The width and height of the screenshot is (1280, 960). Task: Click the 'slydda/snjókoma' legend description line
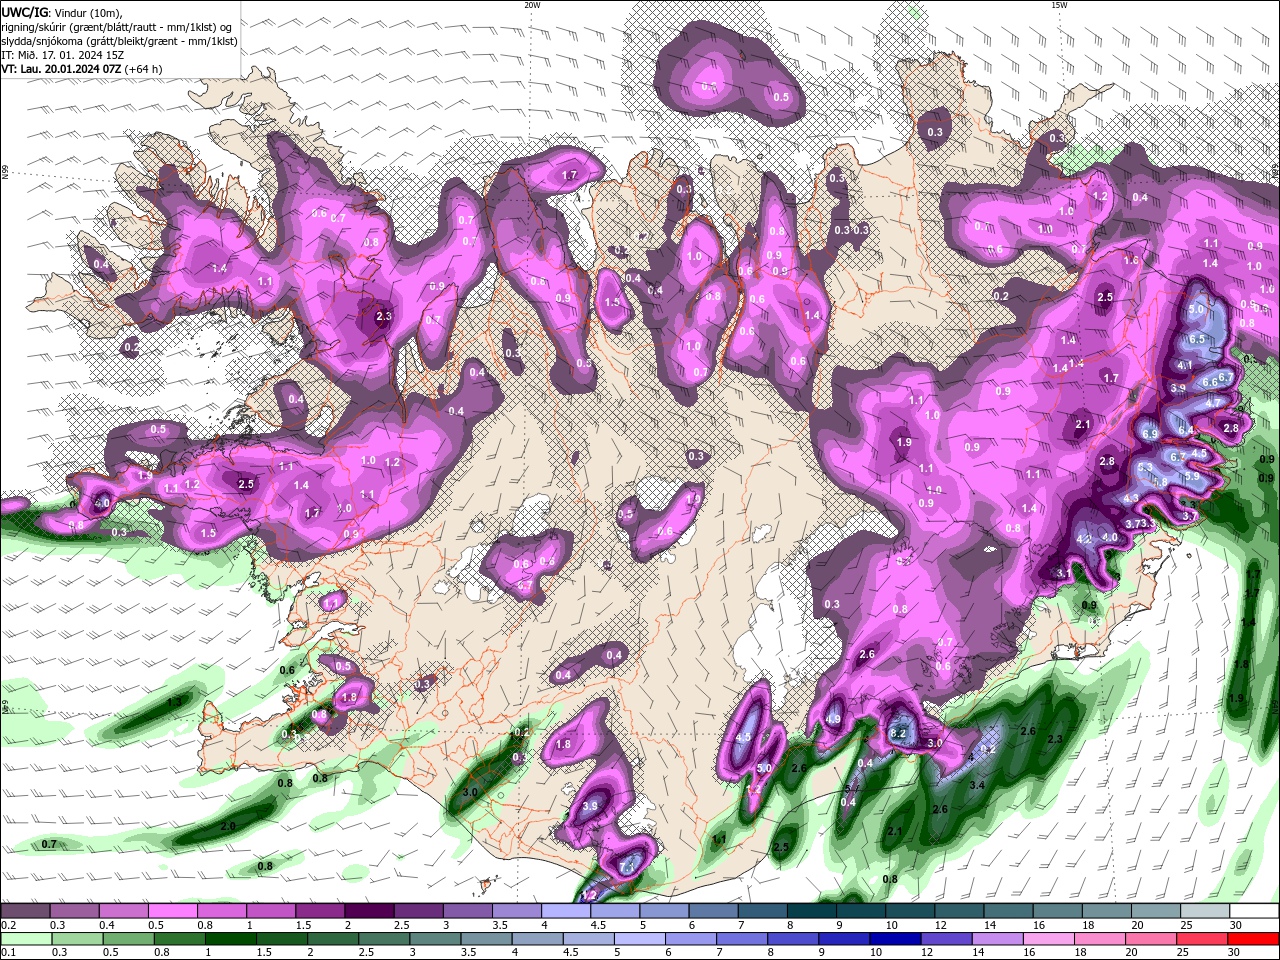(x=119, y=41)
